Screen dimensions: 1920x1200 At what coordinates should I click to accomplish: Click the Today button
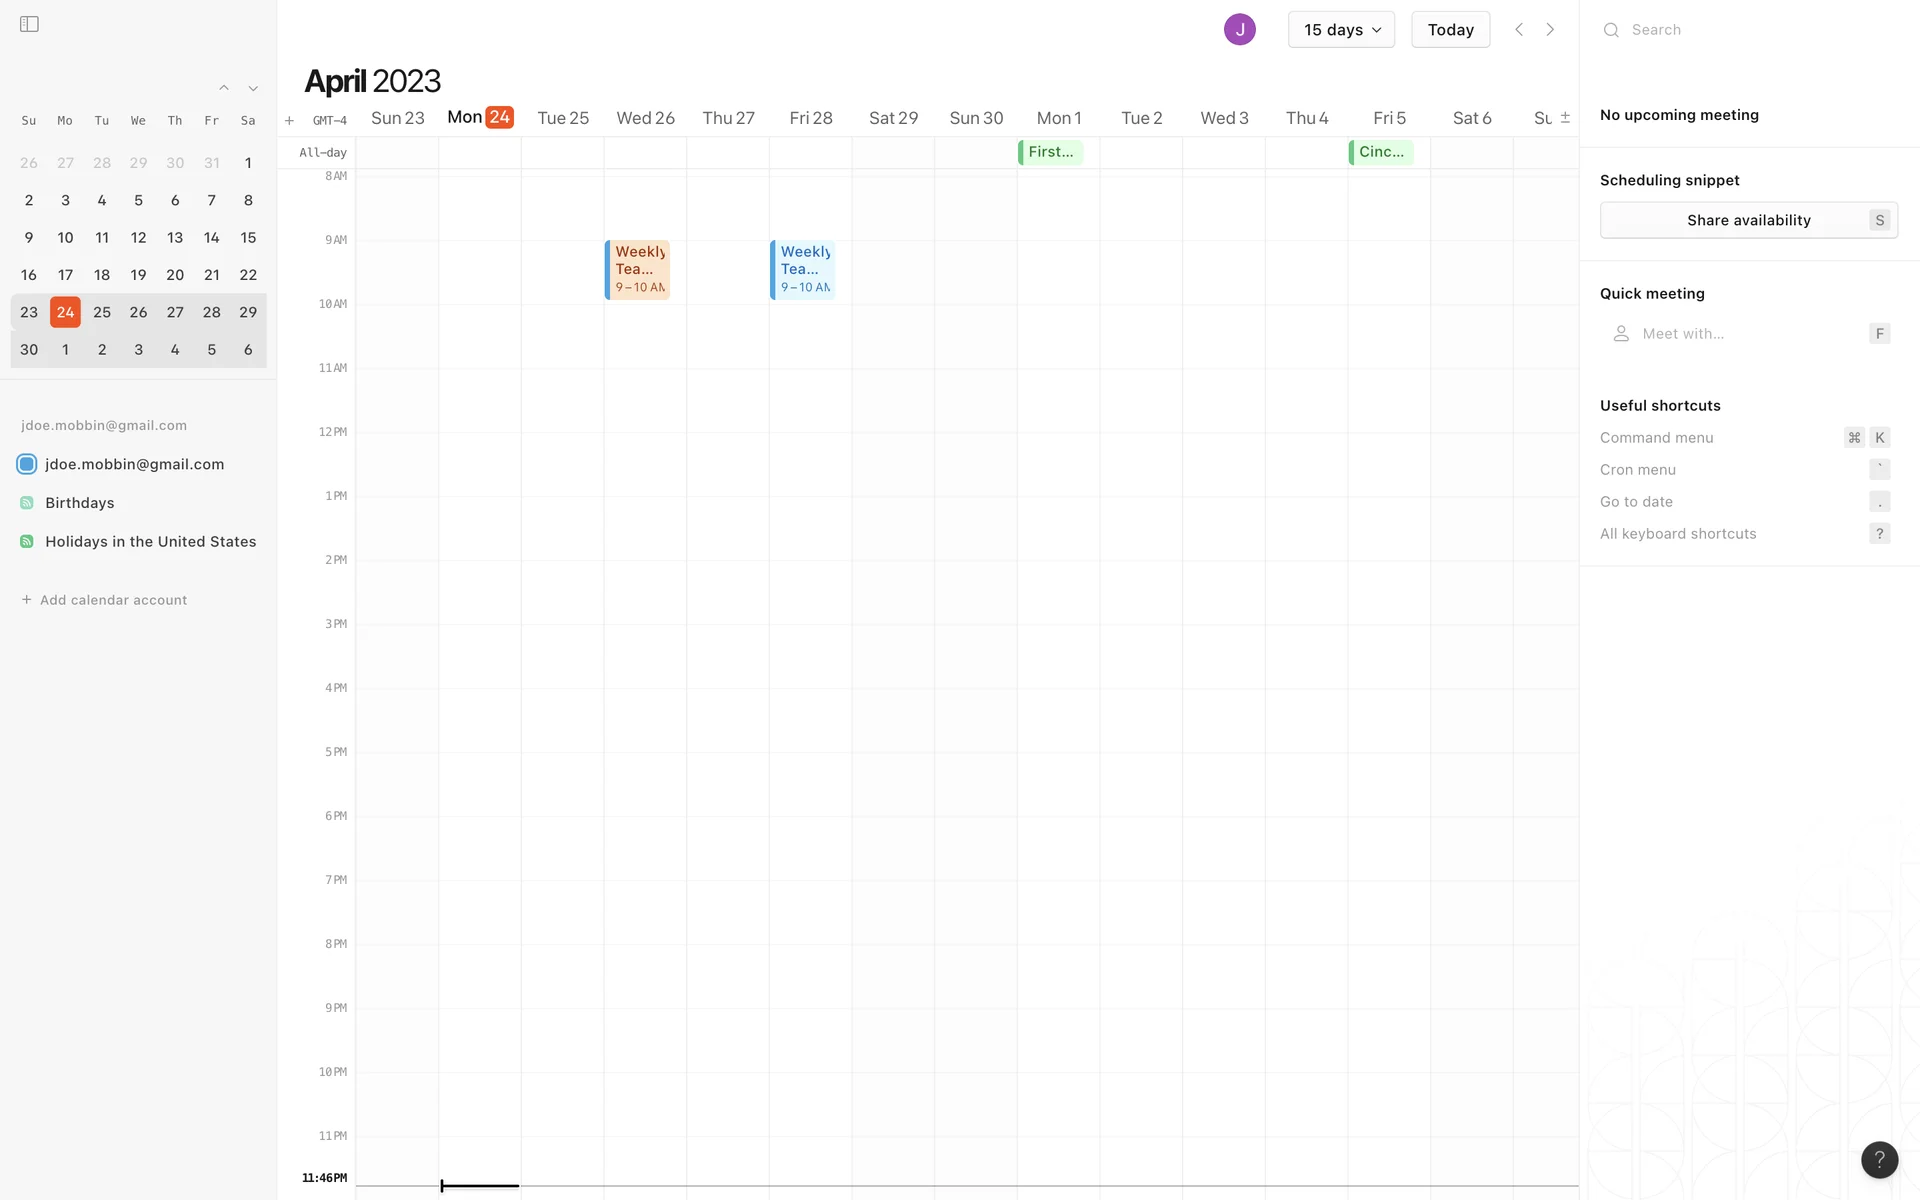(x=1450, y=29)
